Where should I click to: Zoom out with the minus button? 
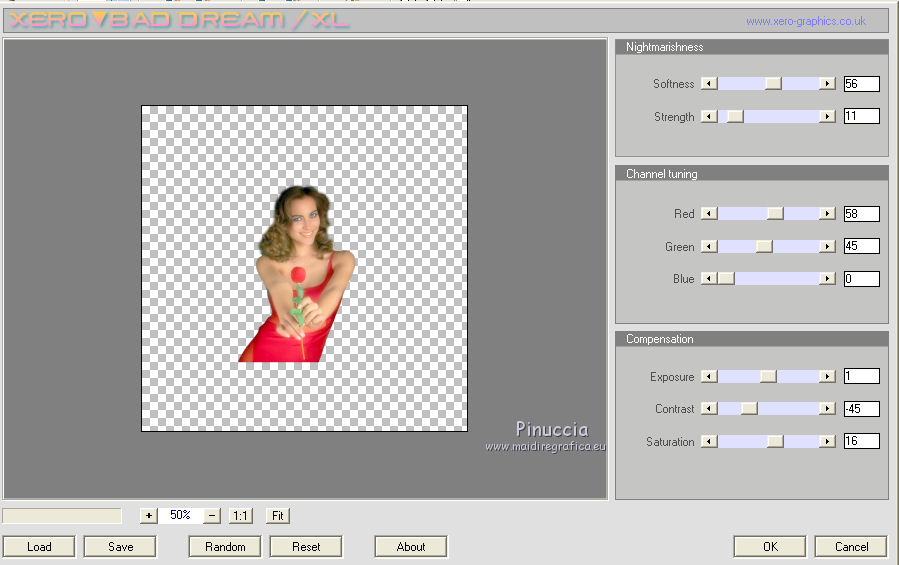click(x=212, y=515)
